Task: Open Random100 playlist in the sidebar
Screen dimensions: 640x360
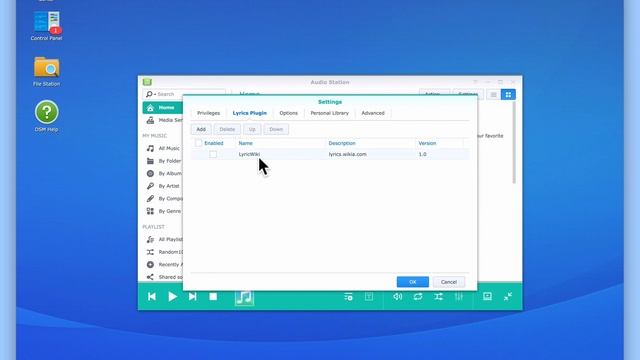Action: (162, 252)
